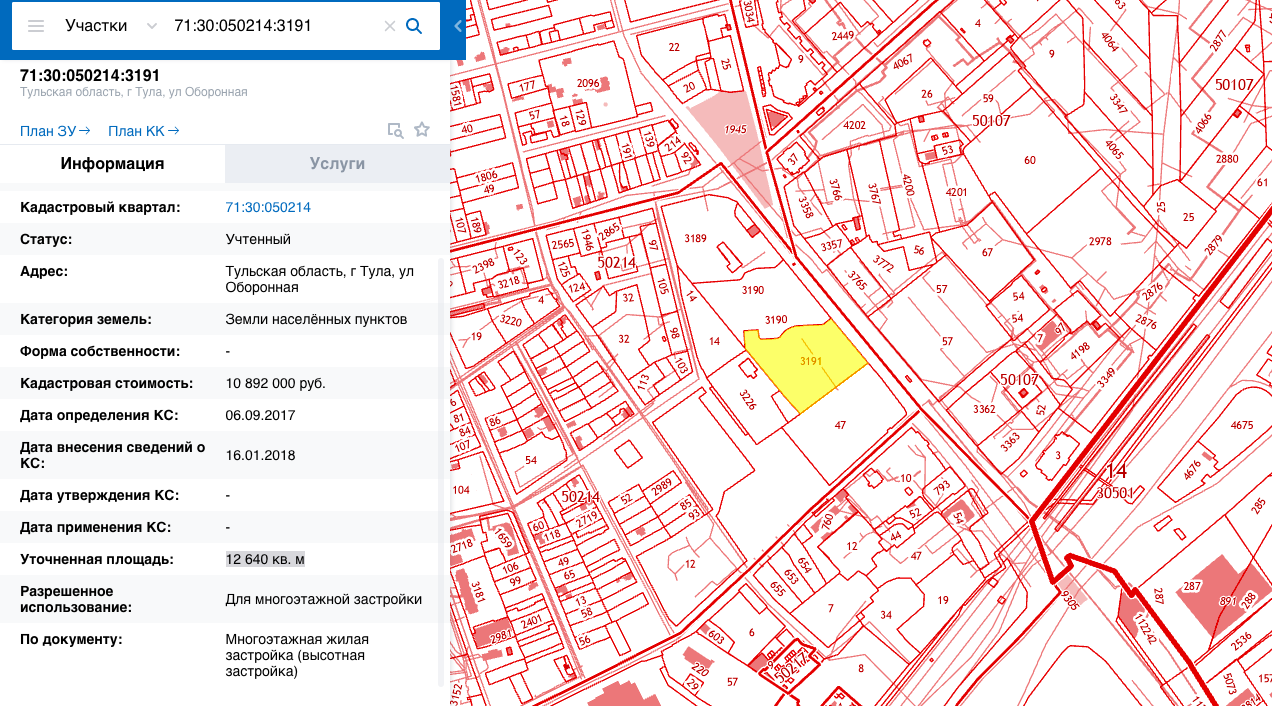The height and width of the screenshot is (706, 1272).
Task: Clear the search field with X
Action: click(x=390, y=26)
